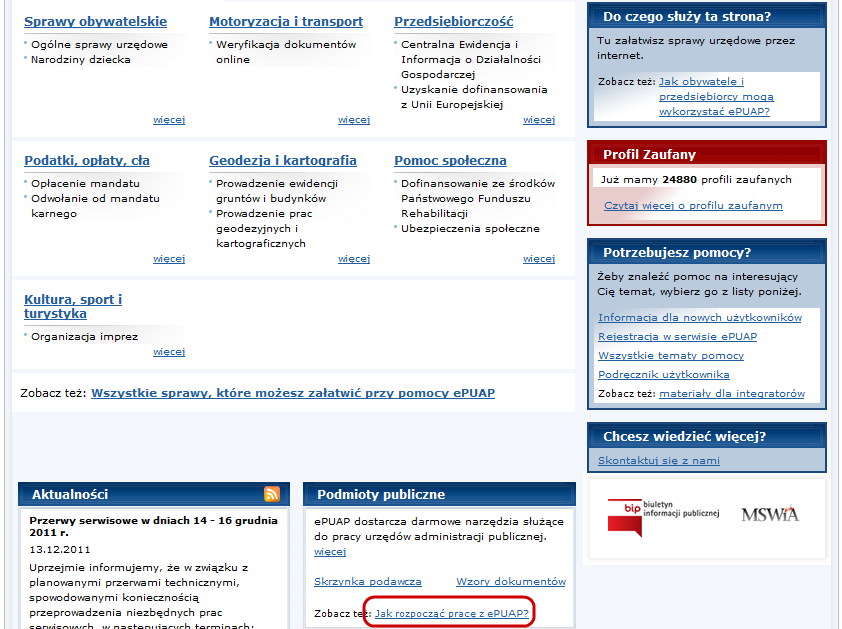The height and width of the screenshot is (629, 842).
Task: Open the Motoryzacja i transport category
Action: coord(286,21)
